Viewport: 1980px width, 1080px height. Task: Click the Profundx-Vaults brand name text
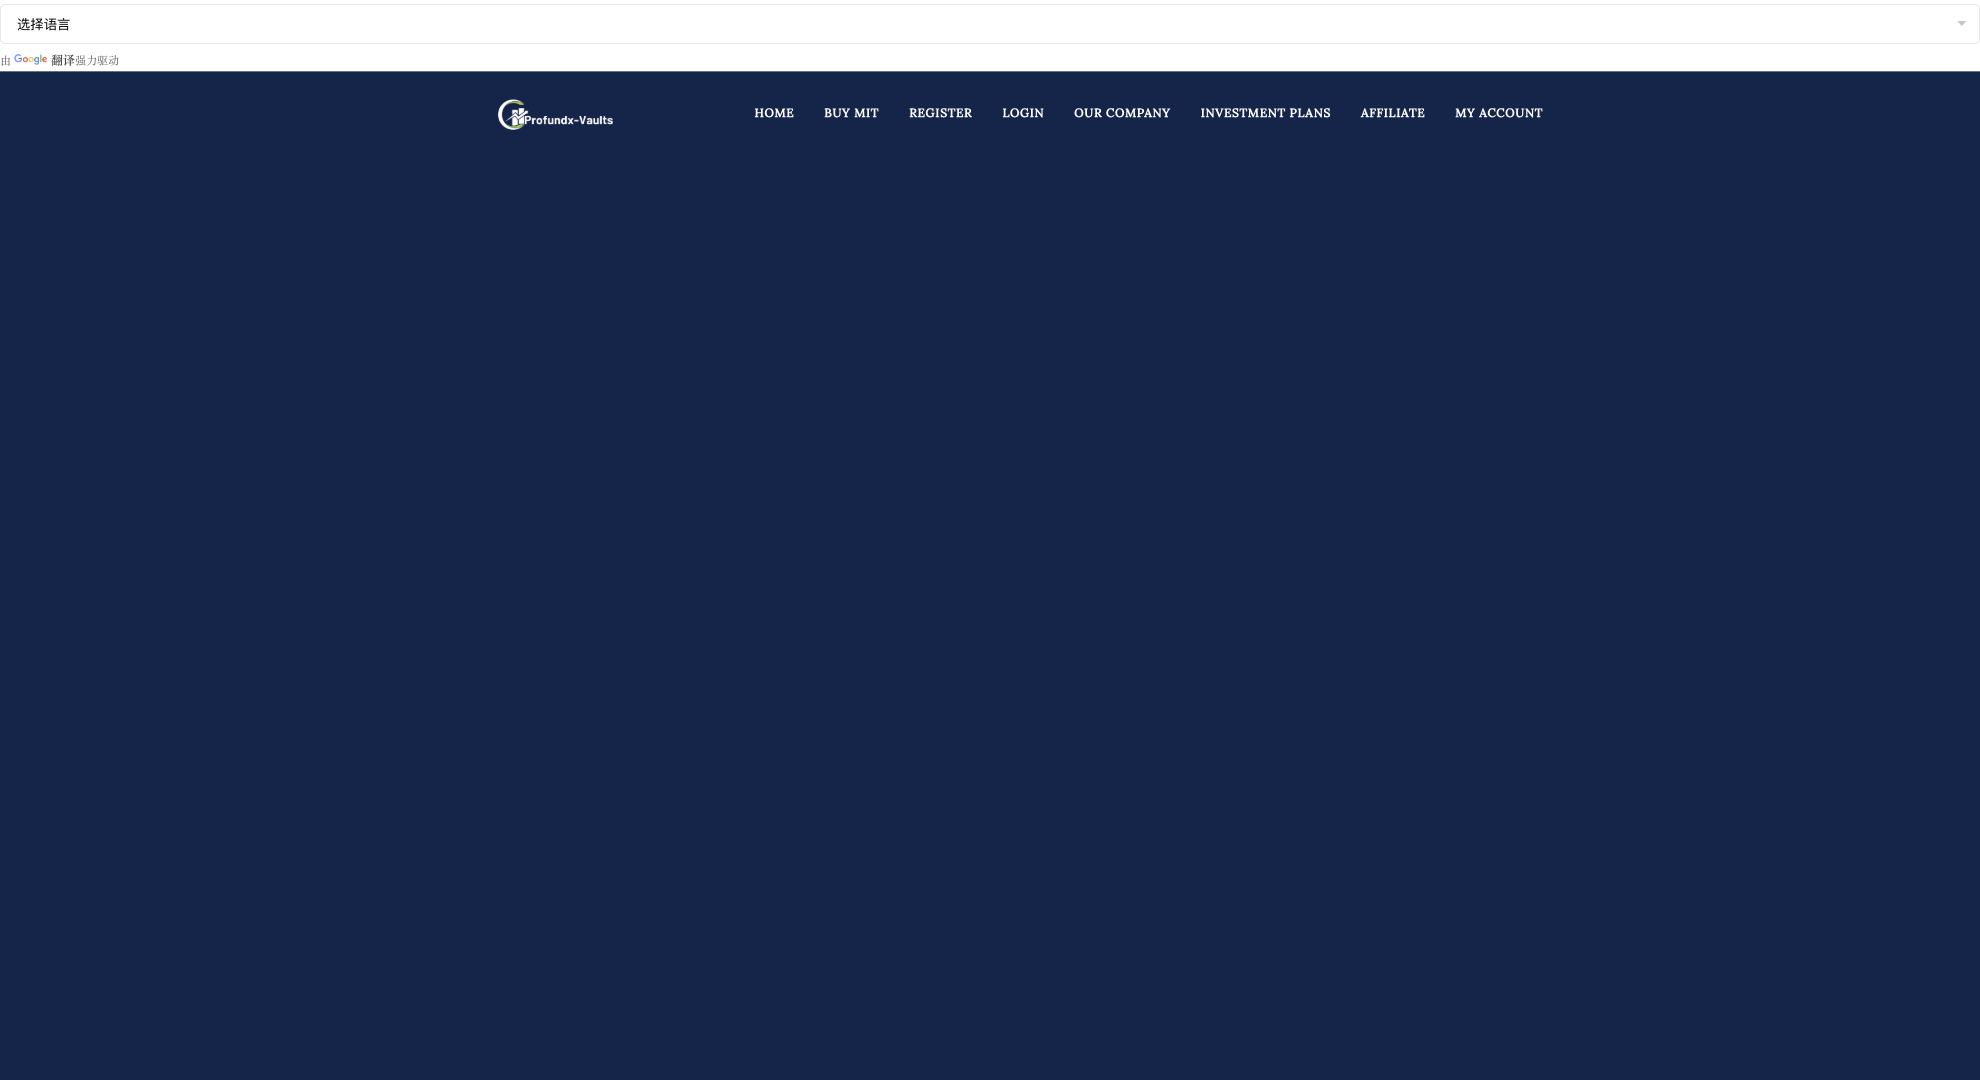click(x=569, y=120)
